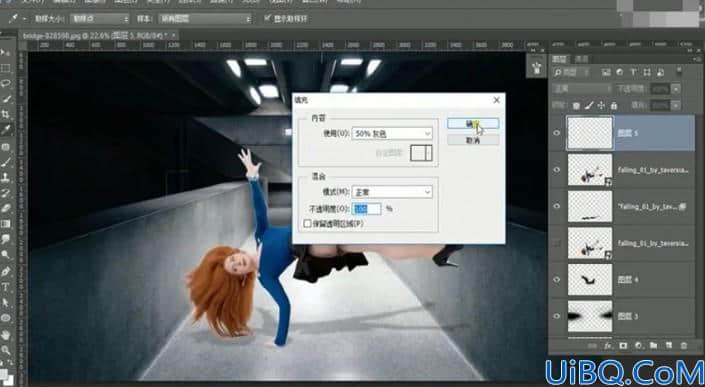Screen dimensions: 705x387
Task: Open the 取样大小 dropdown in options bar
Action: pos(99,19)
